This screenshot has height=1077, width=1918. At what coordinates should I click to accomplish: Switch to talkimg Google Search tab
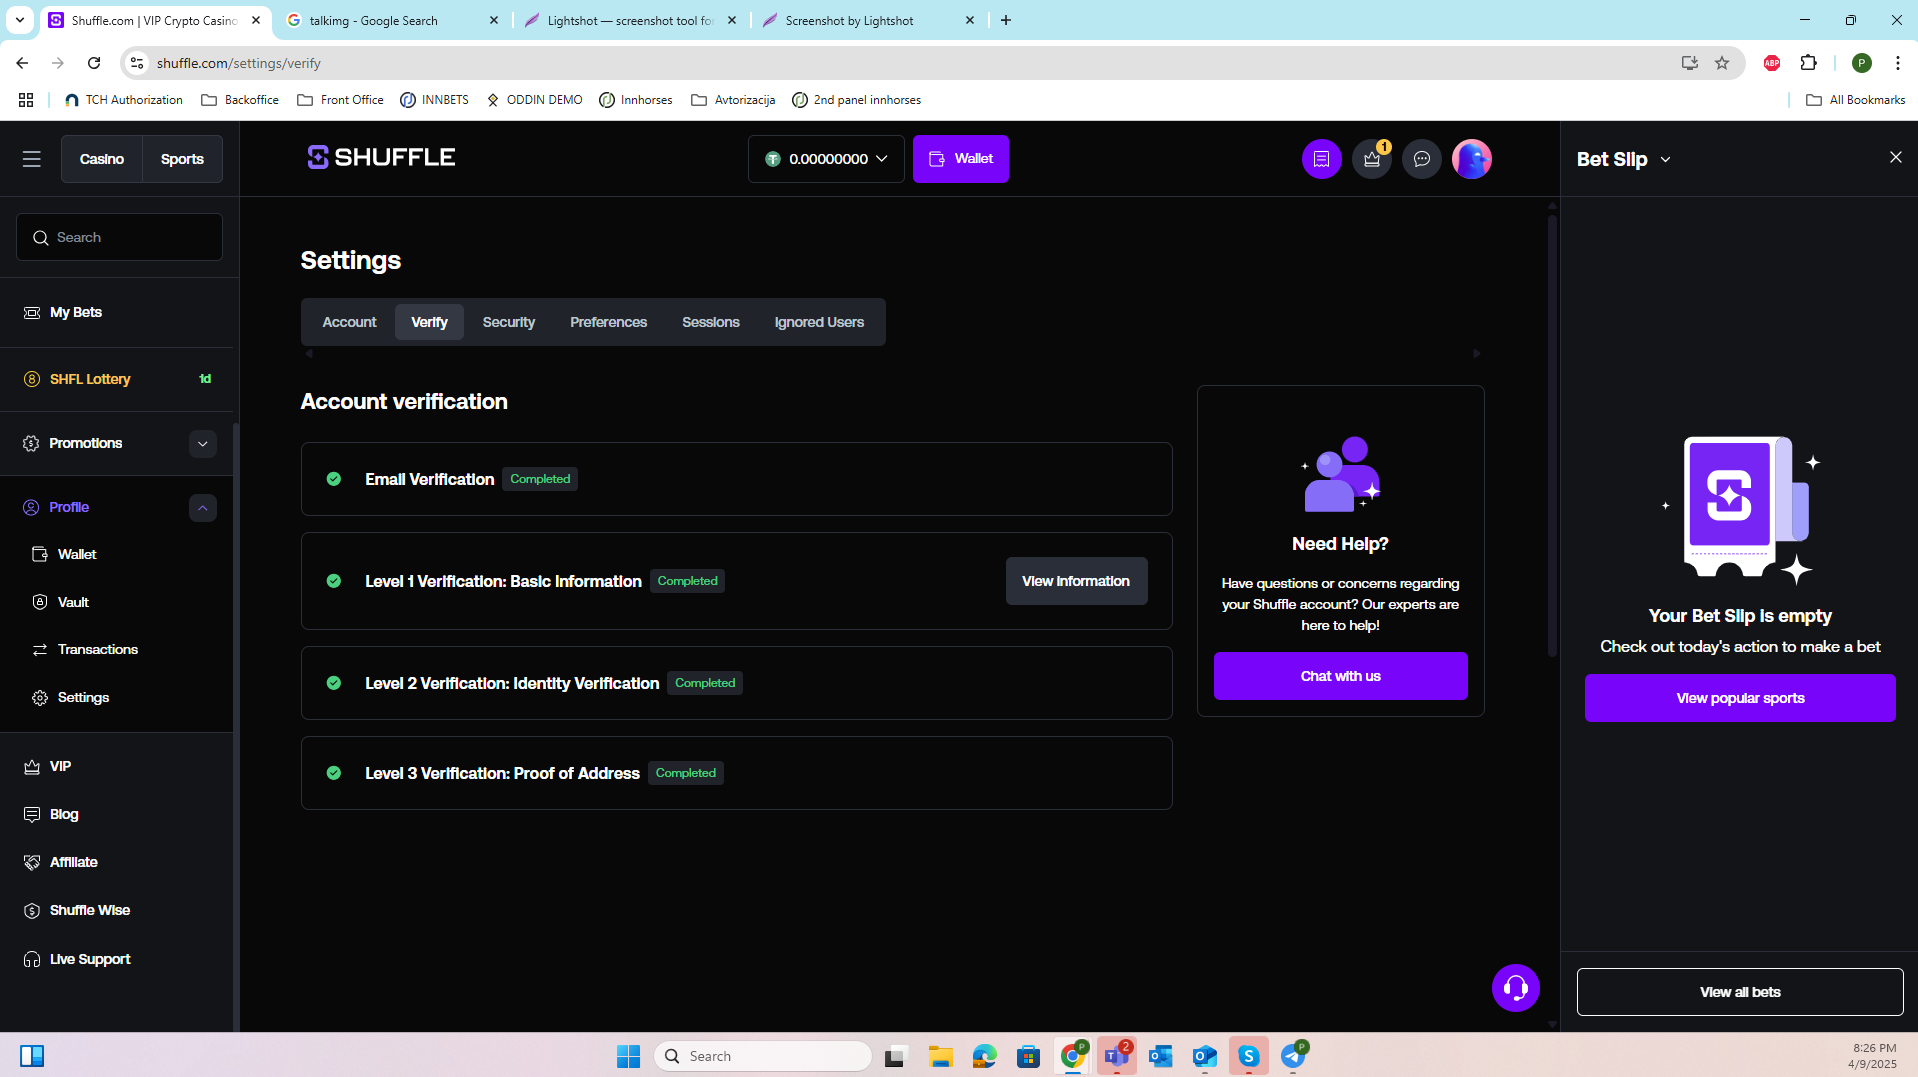(x=391, y=20)
